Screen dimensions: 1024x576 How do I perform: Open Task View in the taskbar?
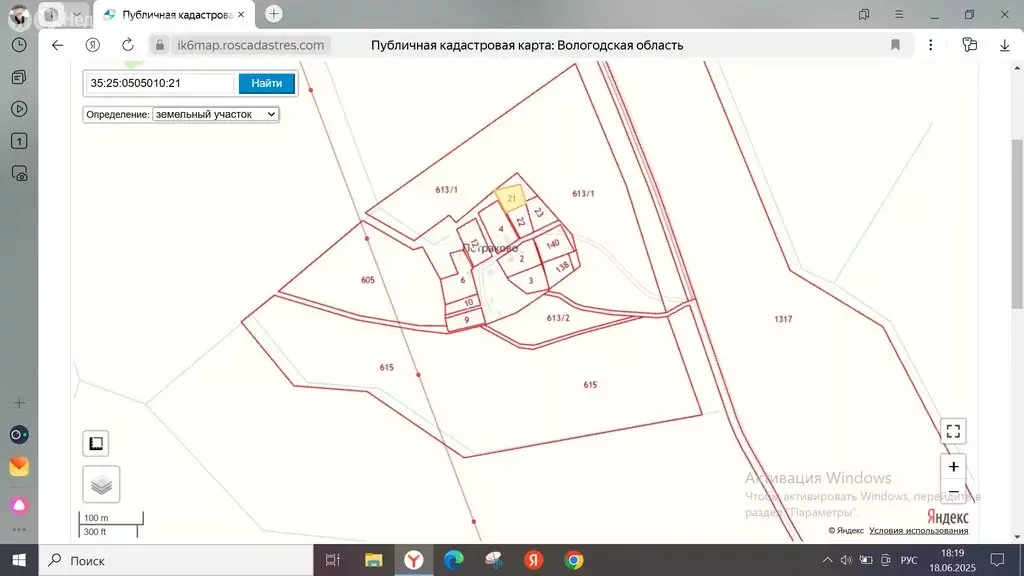coord(332,560)
